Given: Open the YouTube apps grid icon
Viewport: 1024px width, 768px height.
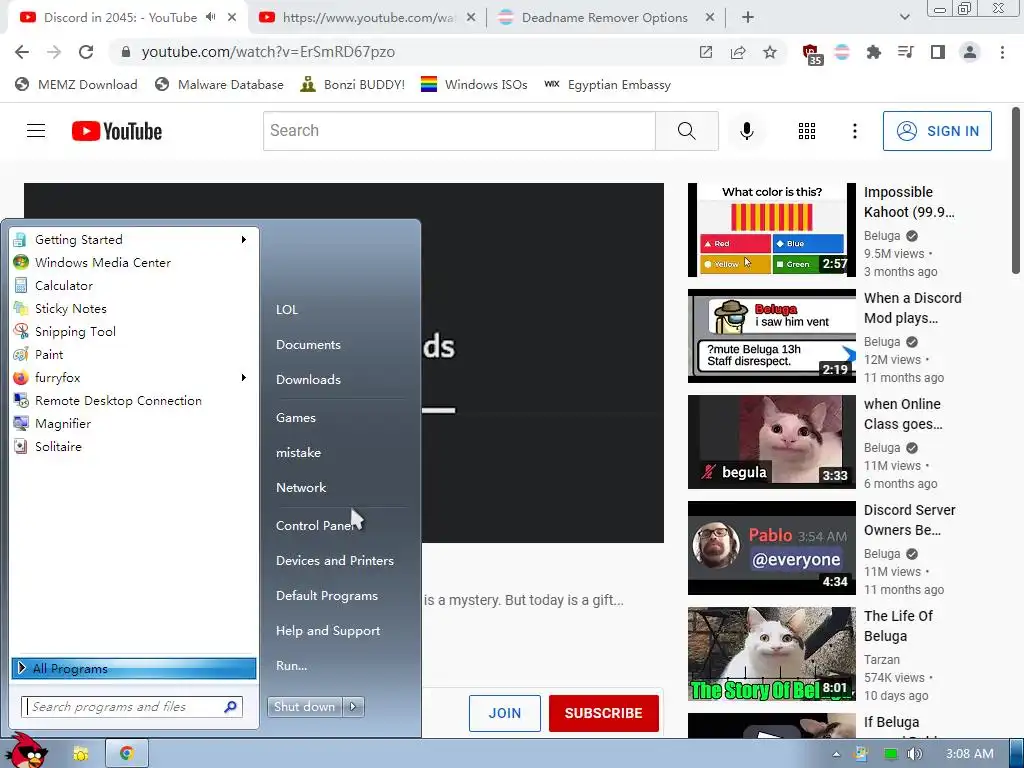Looking at the screenshot, I should 807,131.
